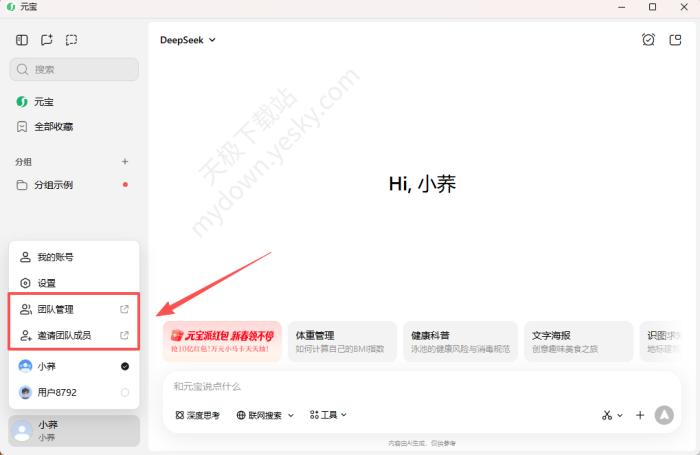Select 我的账号 menu item

[74, 257]
